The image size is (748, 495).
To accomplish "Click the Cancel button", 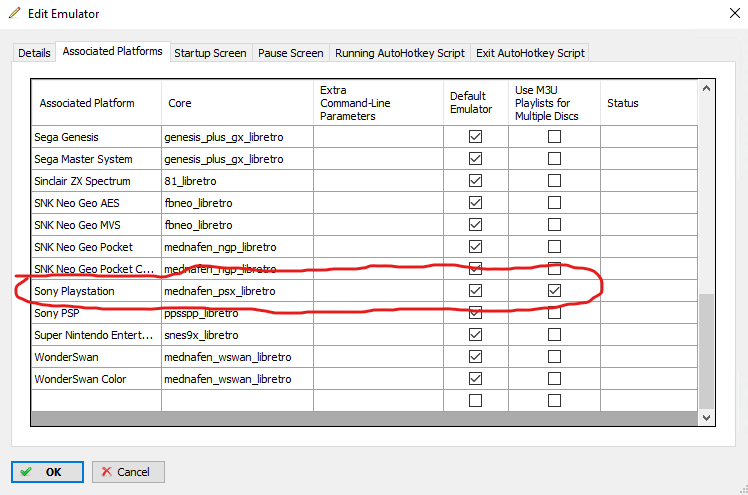I will (x=128, y=472).
